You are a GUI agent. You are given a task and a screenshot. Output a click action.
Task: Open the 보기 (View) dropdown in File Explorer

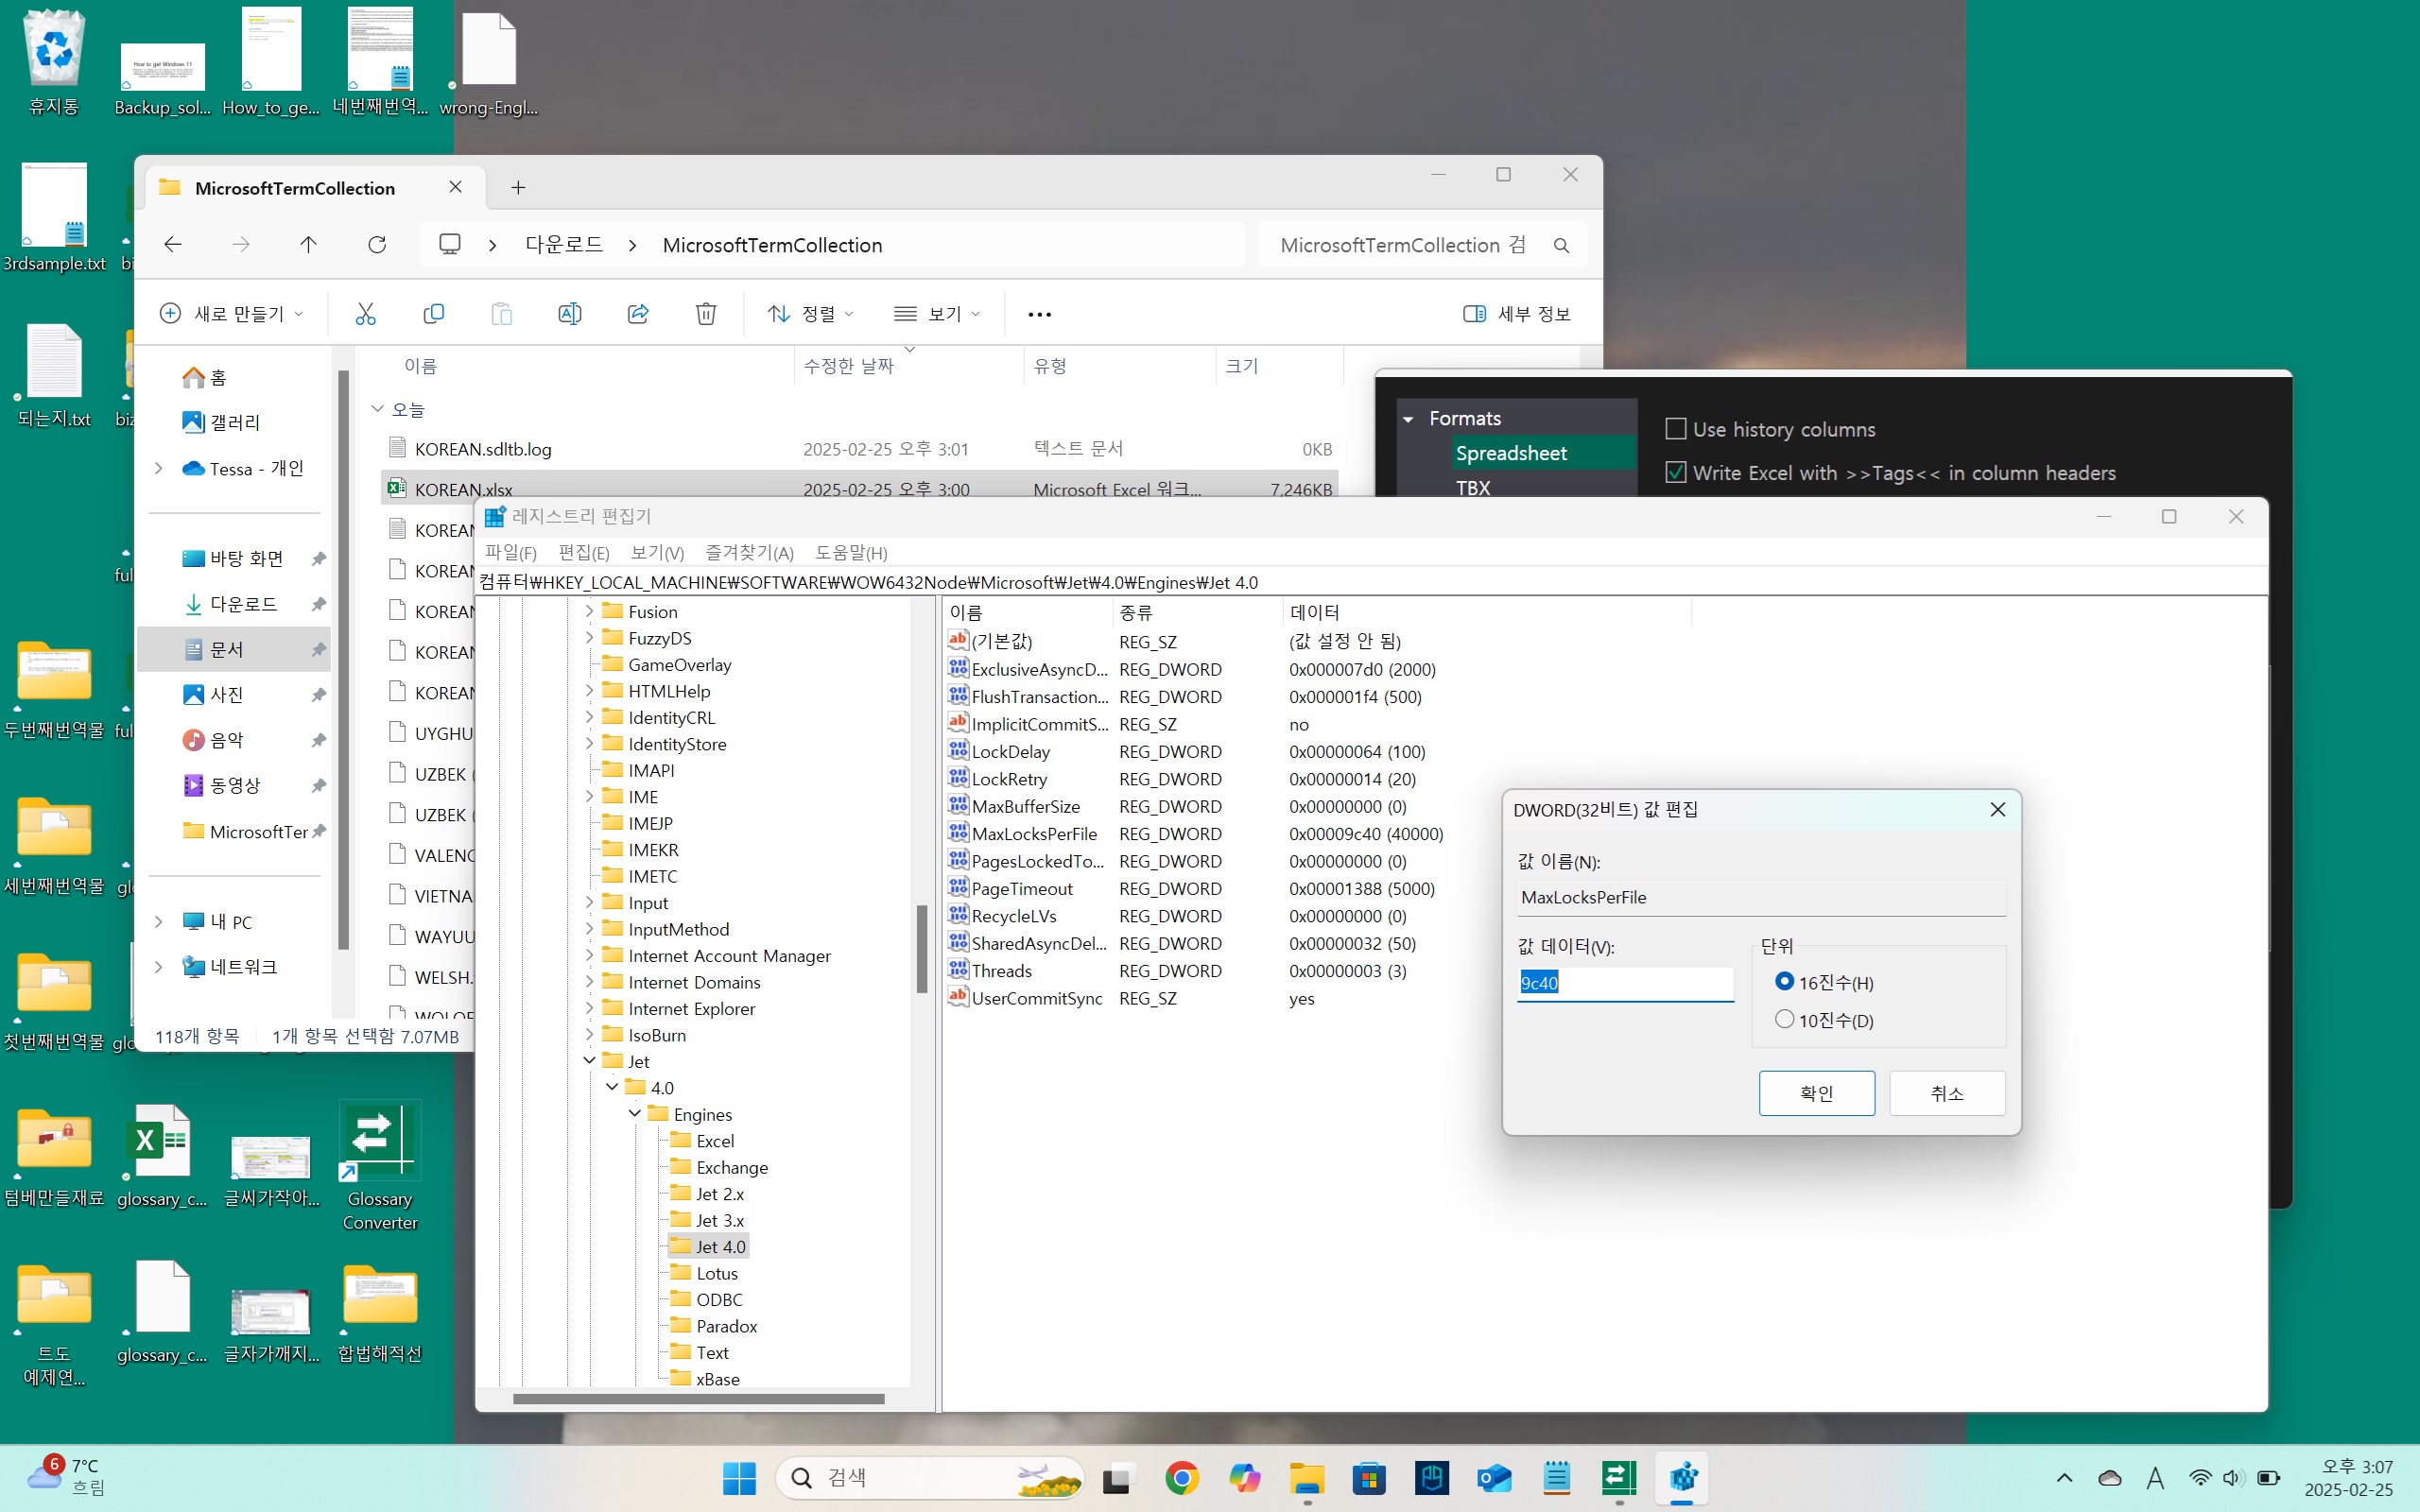[937, 314]
